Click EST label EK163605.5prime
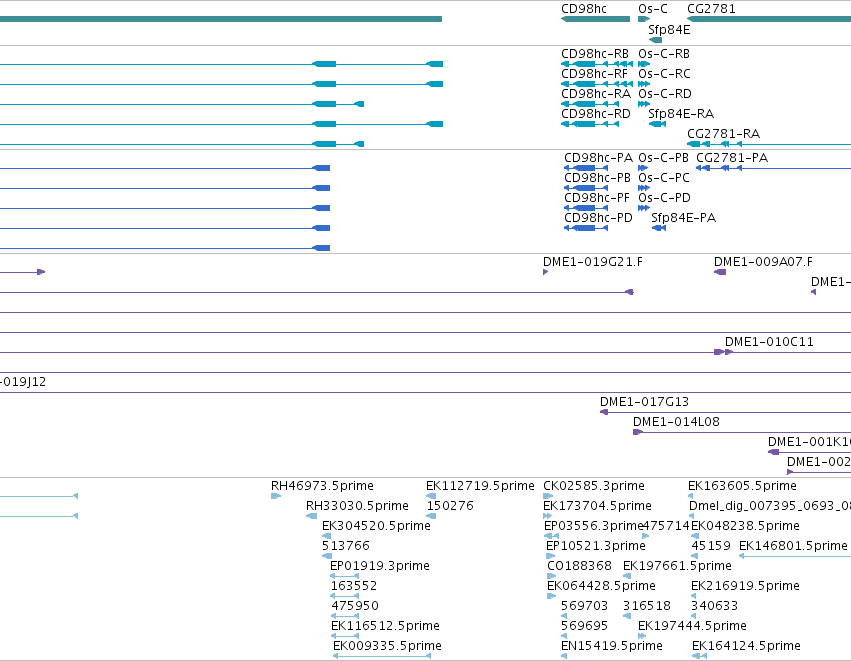 [x=742, y=486]
